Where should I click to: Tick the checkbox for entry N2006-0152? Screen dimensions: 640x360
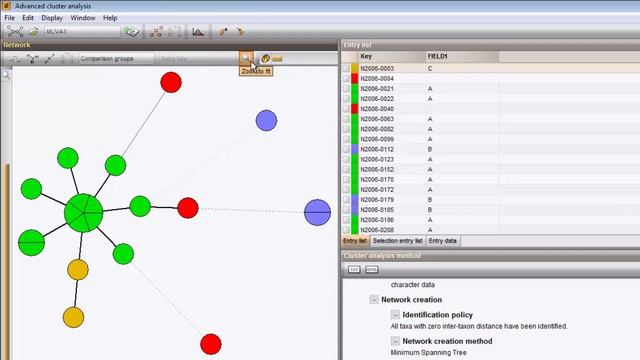coord(346,169)
